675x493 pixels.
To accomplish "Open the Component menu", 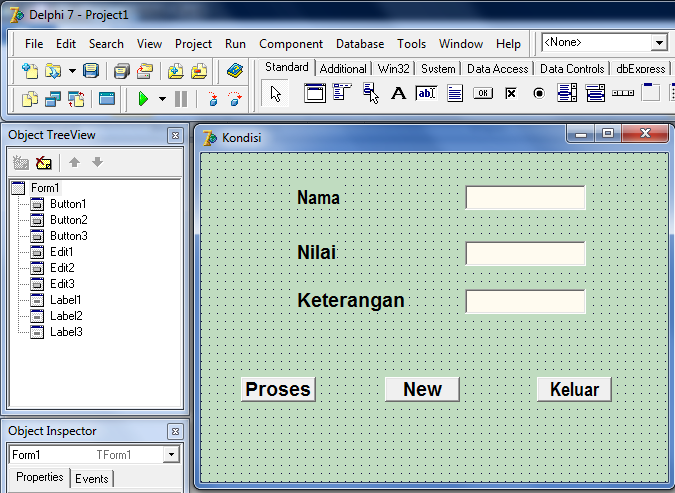I will (291, 44).
